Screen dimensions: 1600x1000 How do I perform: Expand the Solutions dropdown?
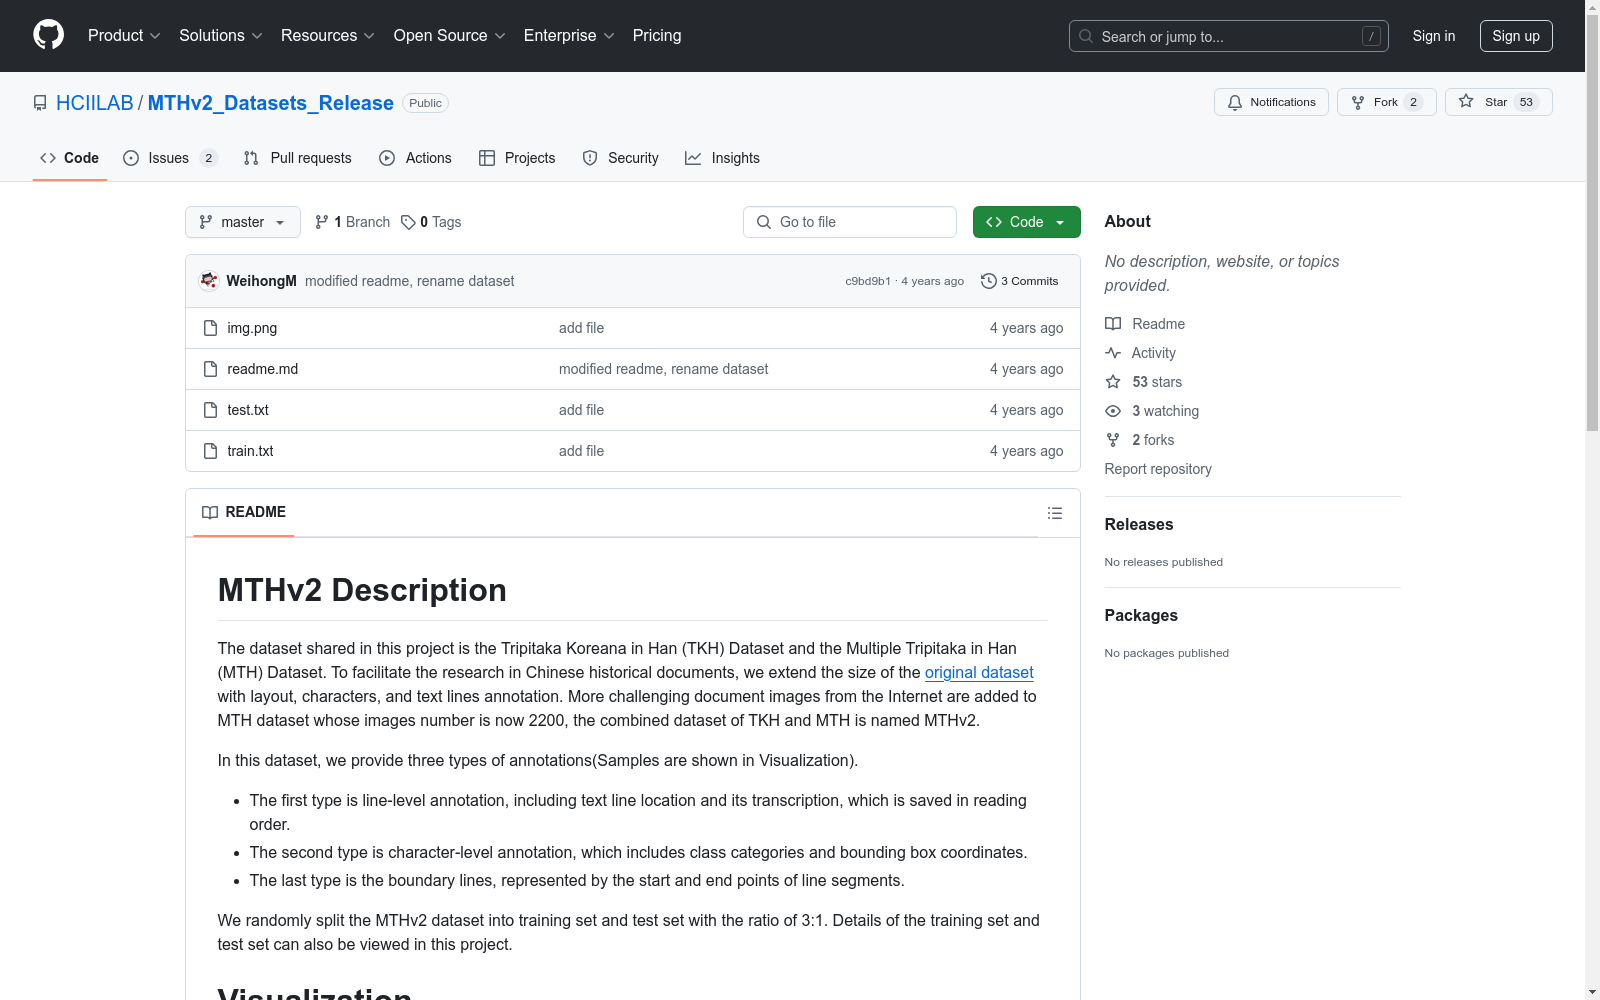pos(221,35)
